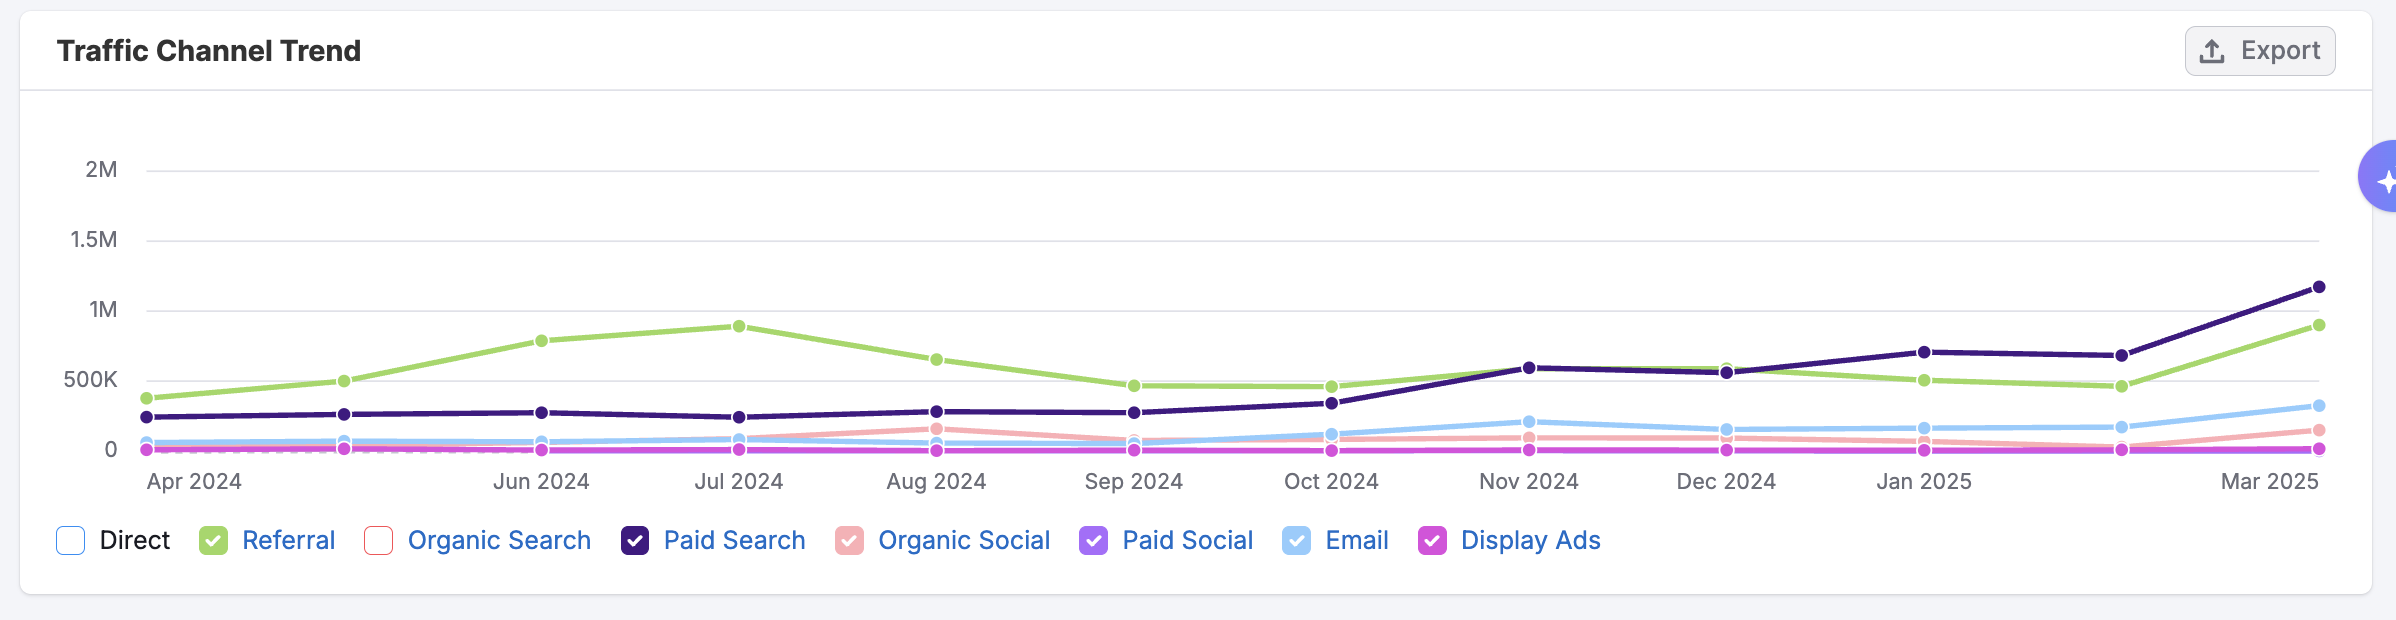Disable the Email channel checkbox

[x=1296, y=541]
